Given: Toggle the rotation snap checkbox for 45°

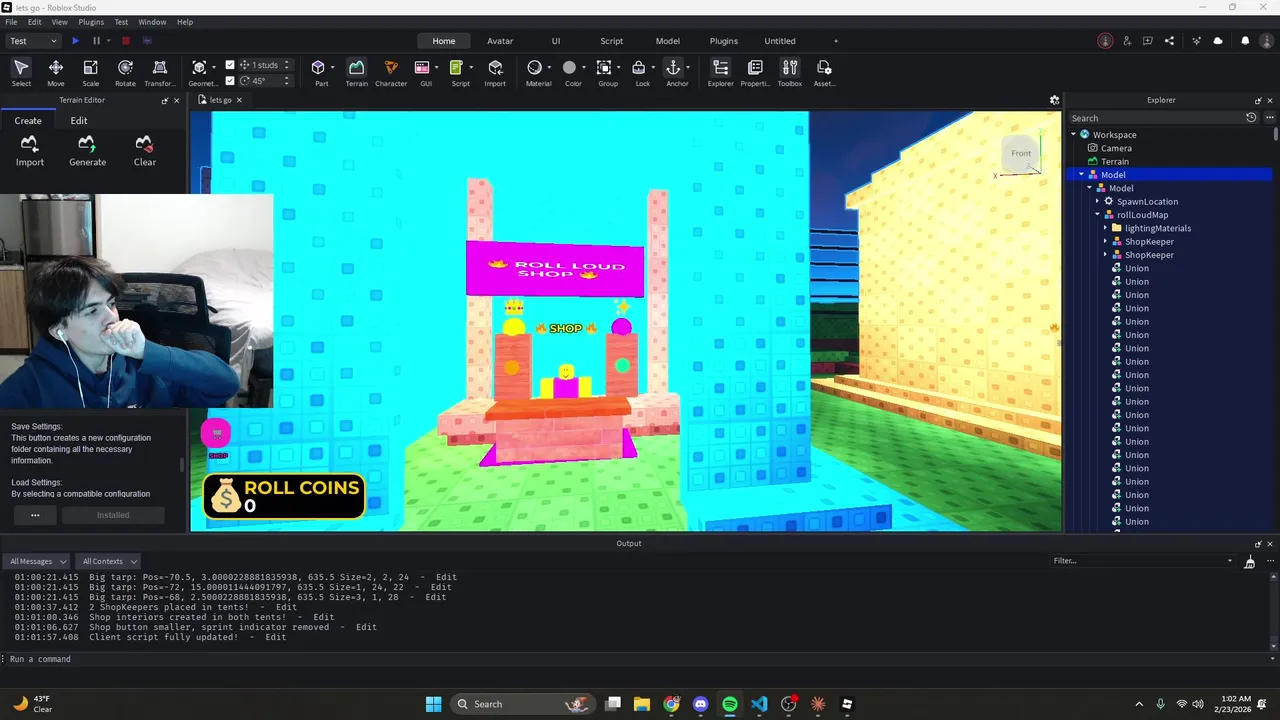Looking at the screenshot, I should pyautogui.click(x=230, y=81).
